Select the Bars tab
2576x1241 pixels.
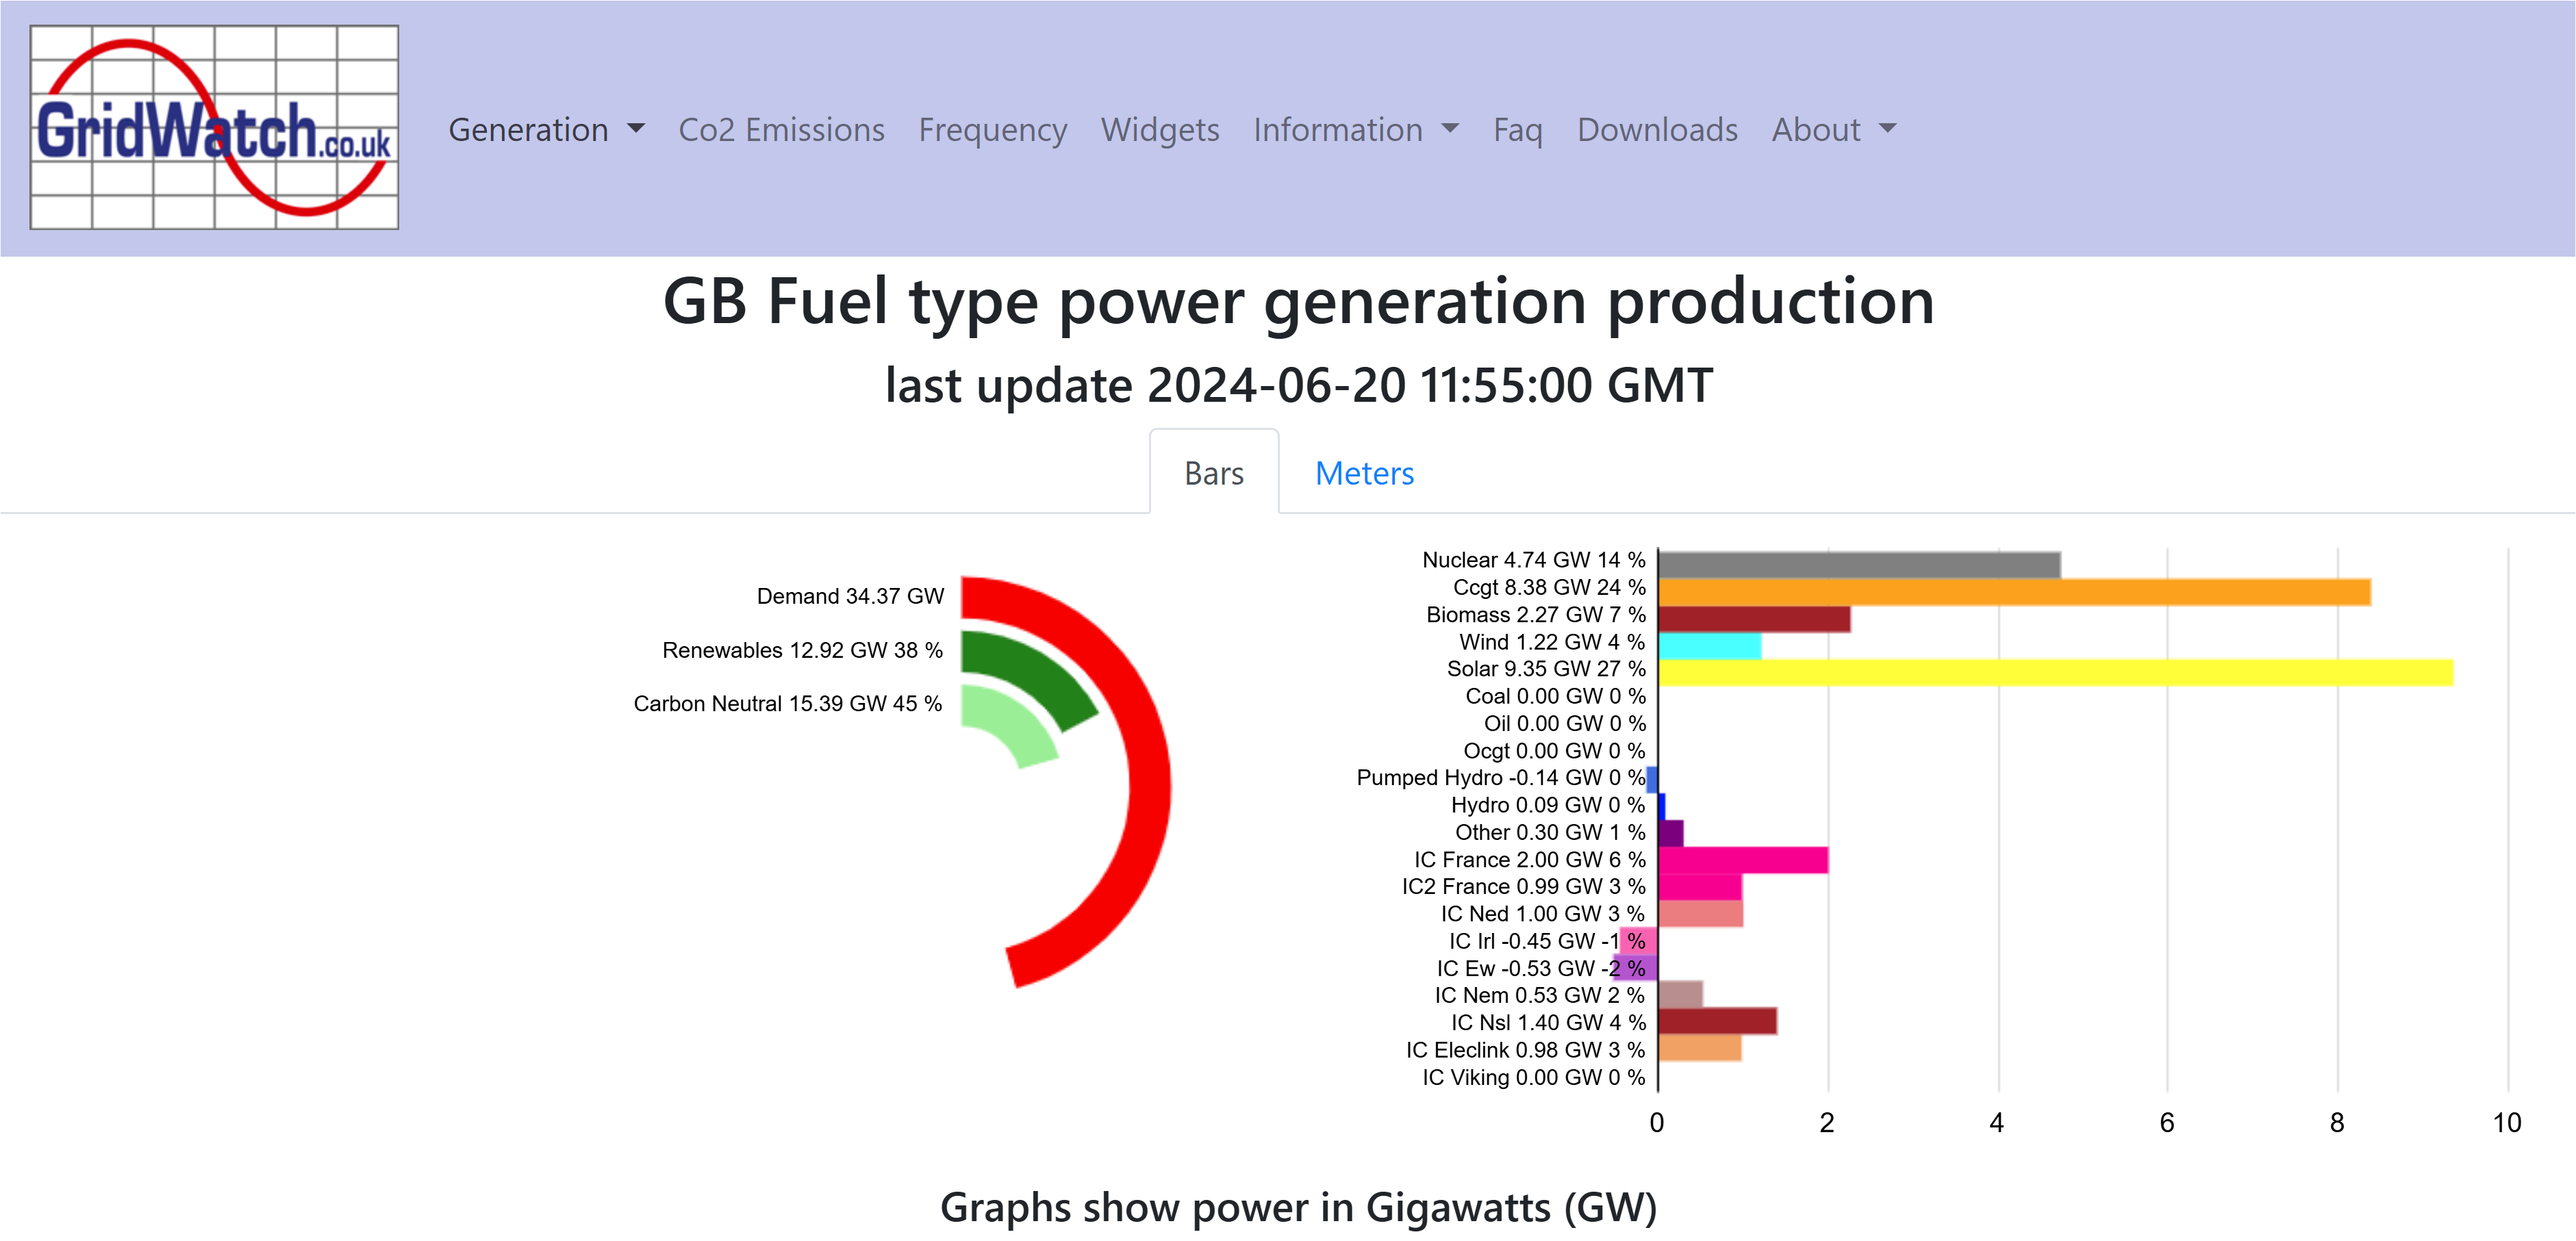1214,472
